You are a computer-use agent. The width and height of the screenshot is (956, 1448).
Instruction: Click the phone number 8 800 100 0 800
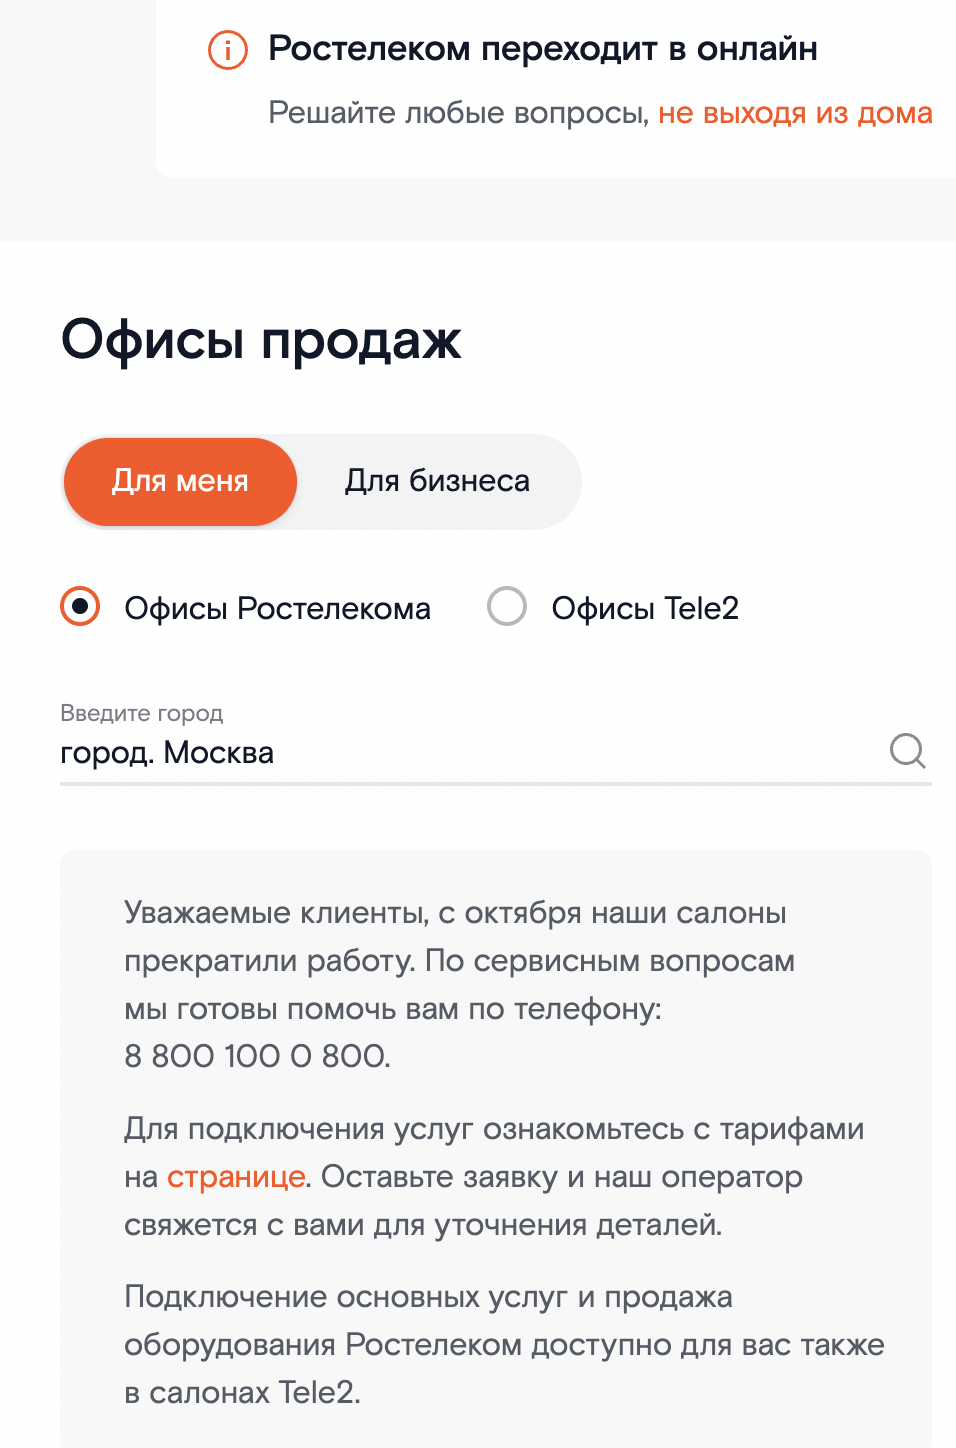257,1056
